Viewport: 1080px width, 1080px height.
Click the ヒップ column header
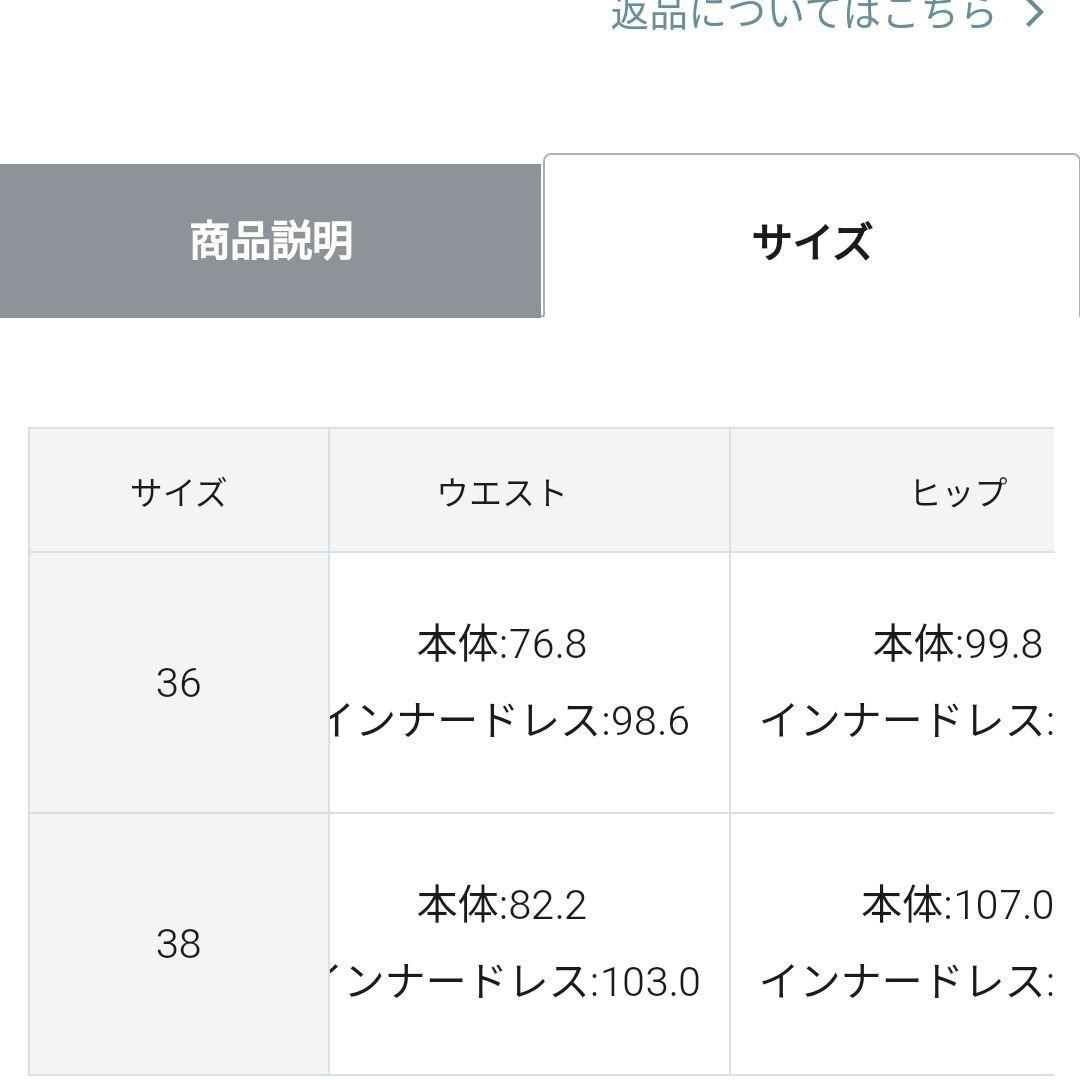tap(957, 492)
